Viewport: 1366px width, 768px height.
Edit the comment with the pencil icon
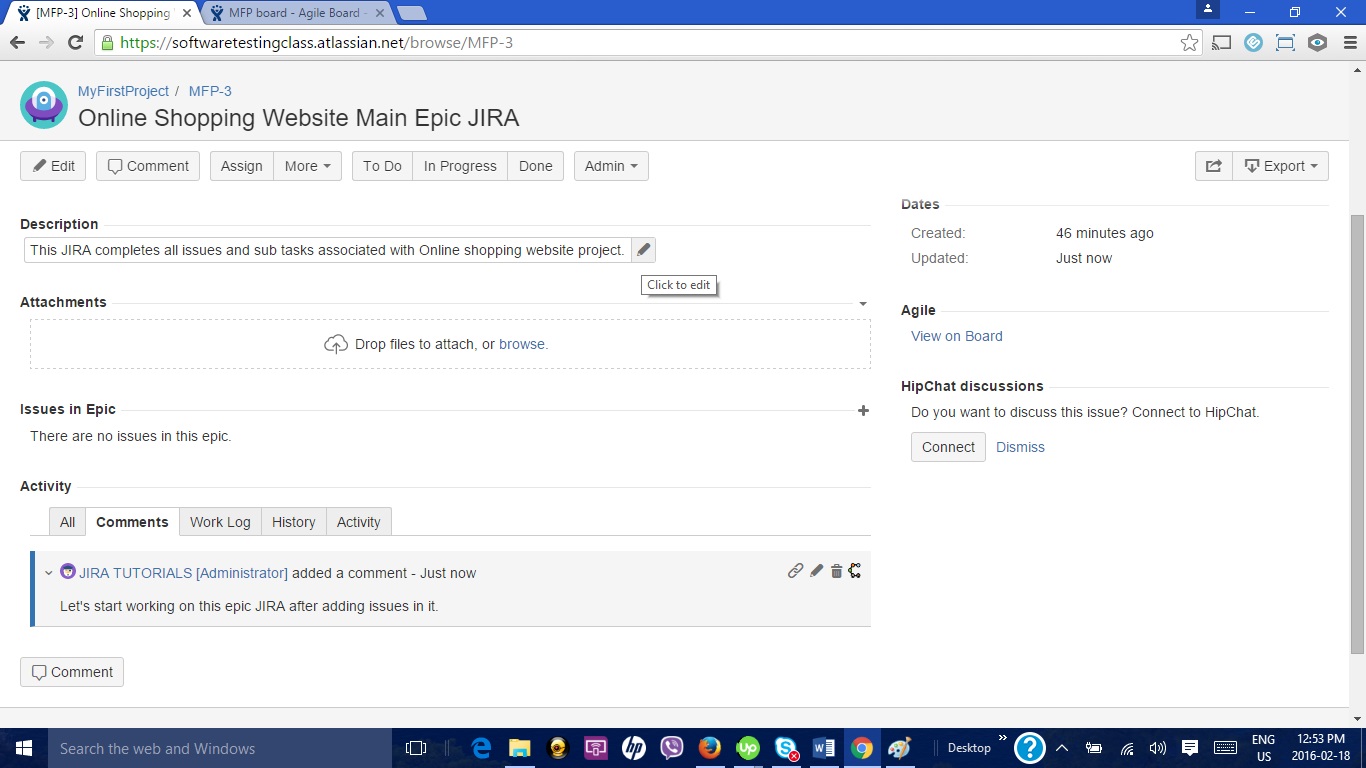(816, 571)
